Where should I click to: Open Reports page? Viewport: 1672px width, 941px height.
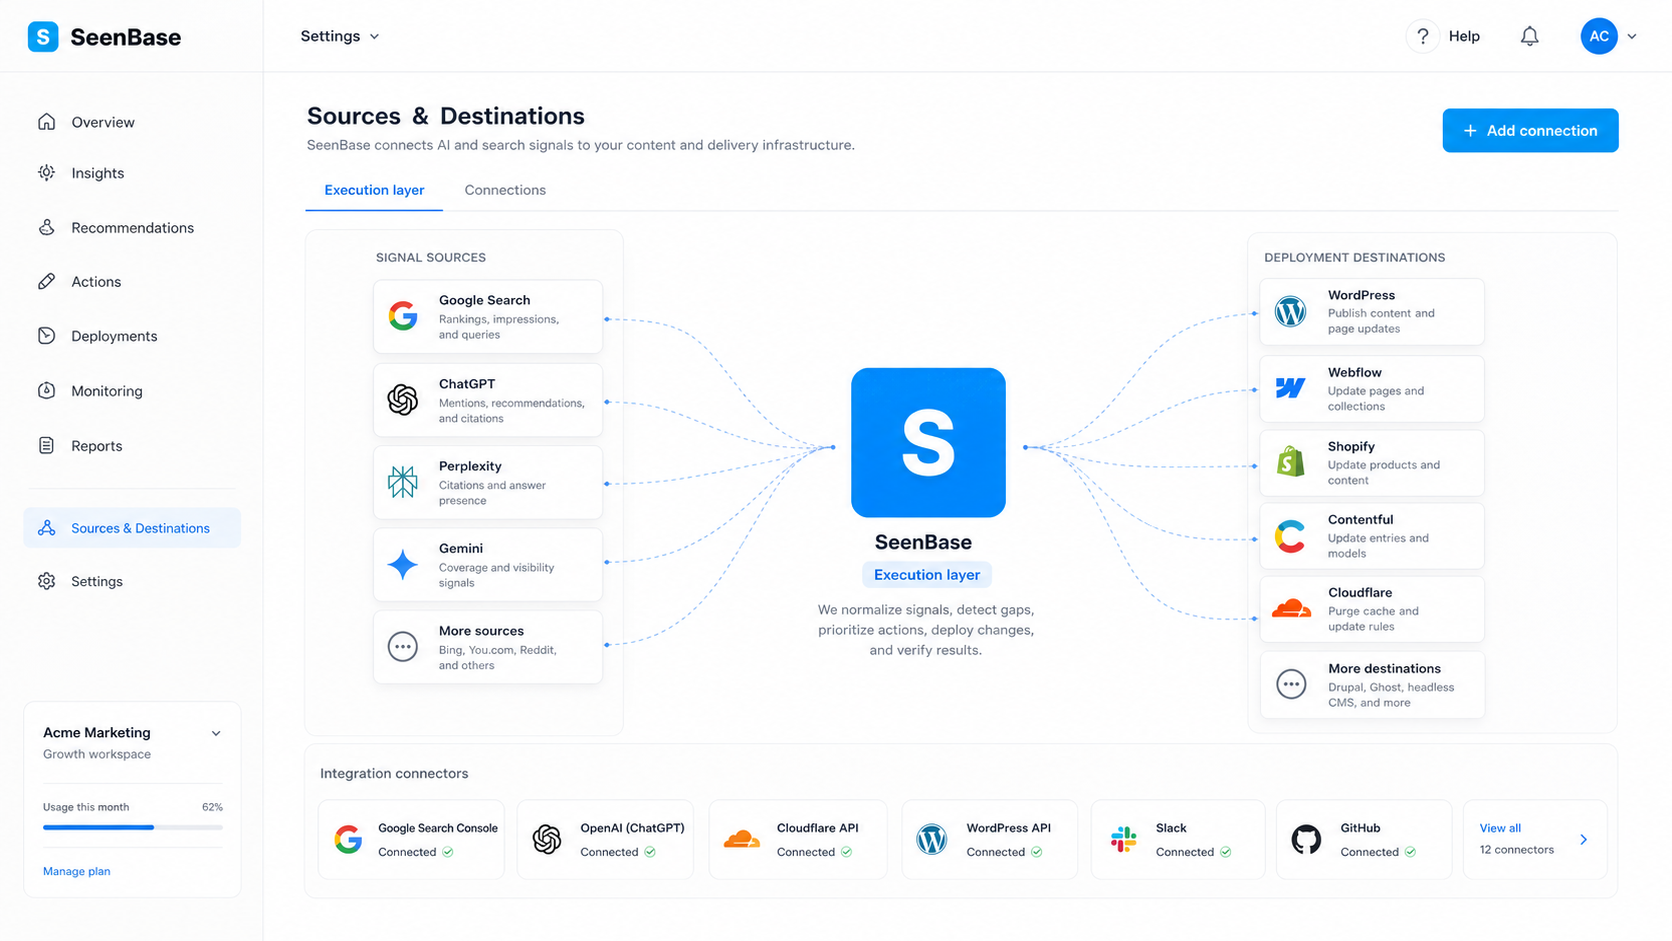[x=97, y=445]
